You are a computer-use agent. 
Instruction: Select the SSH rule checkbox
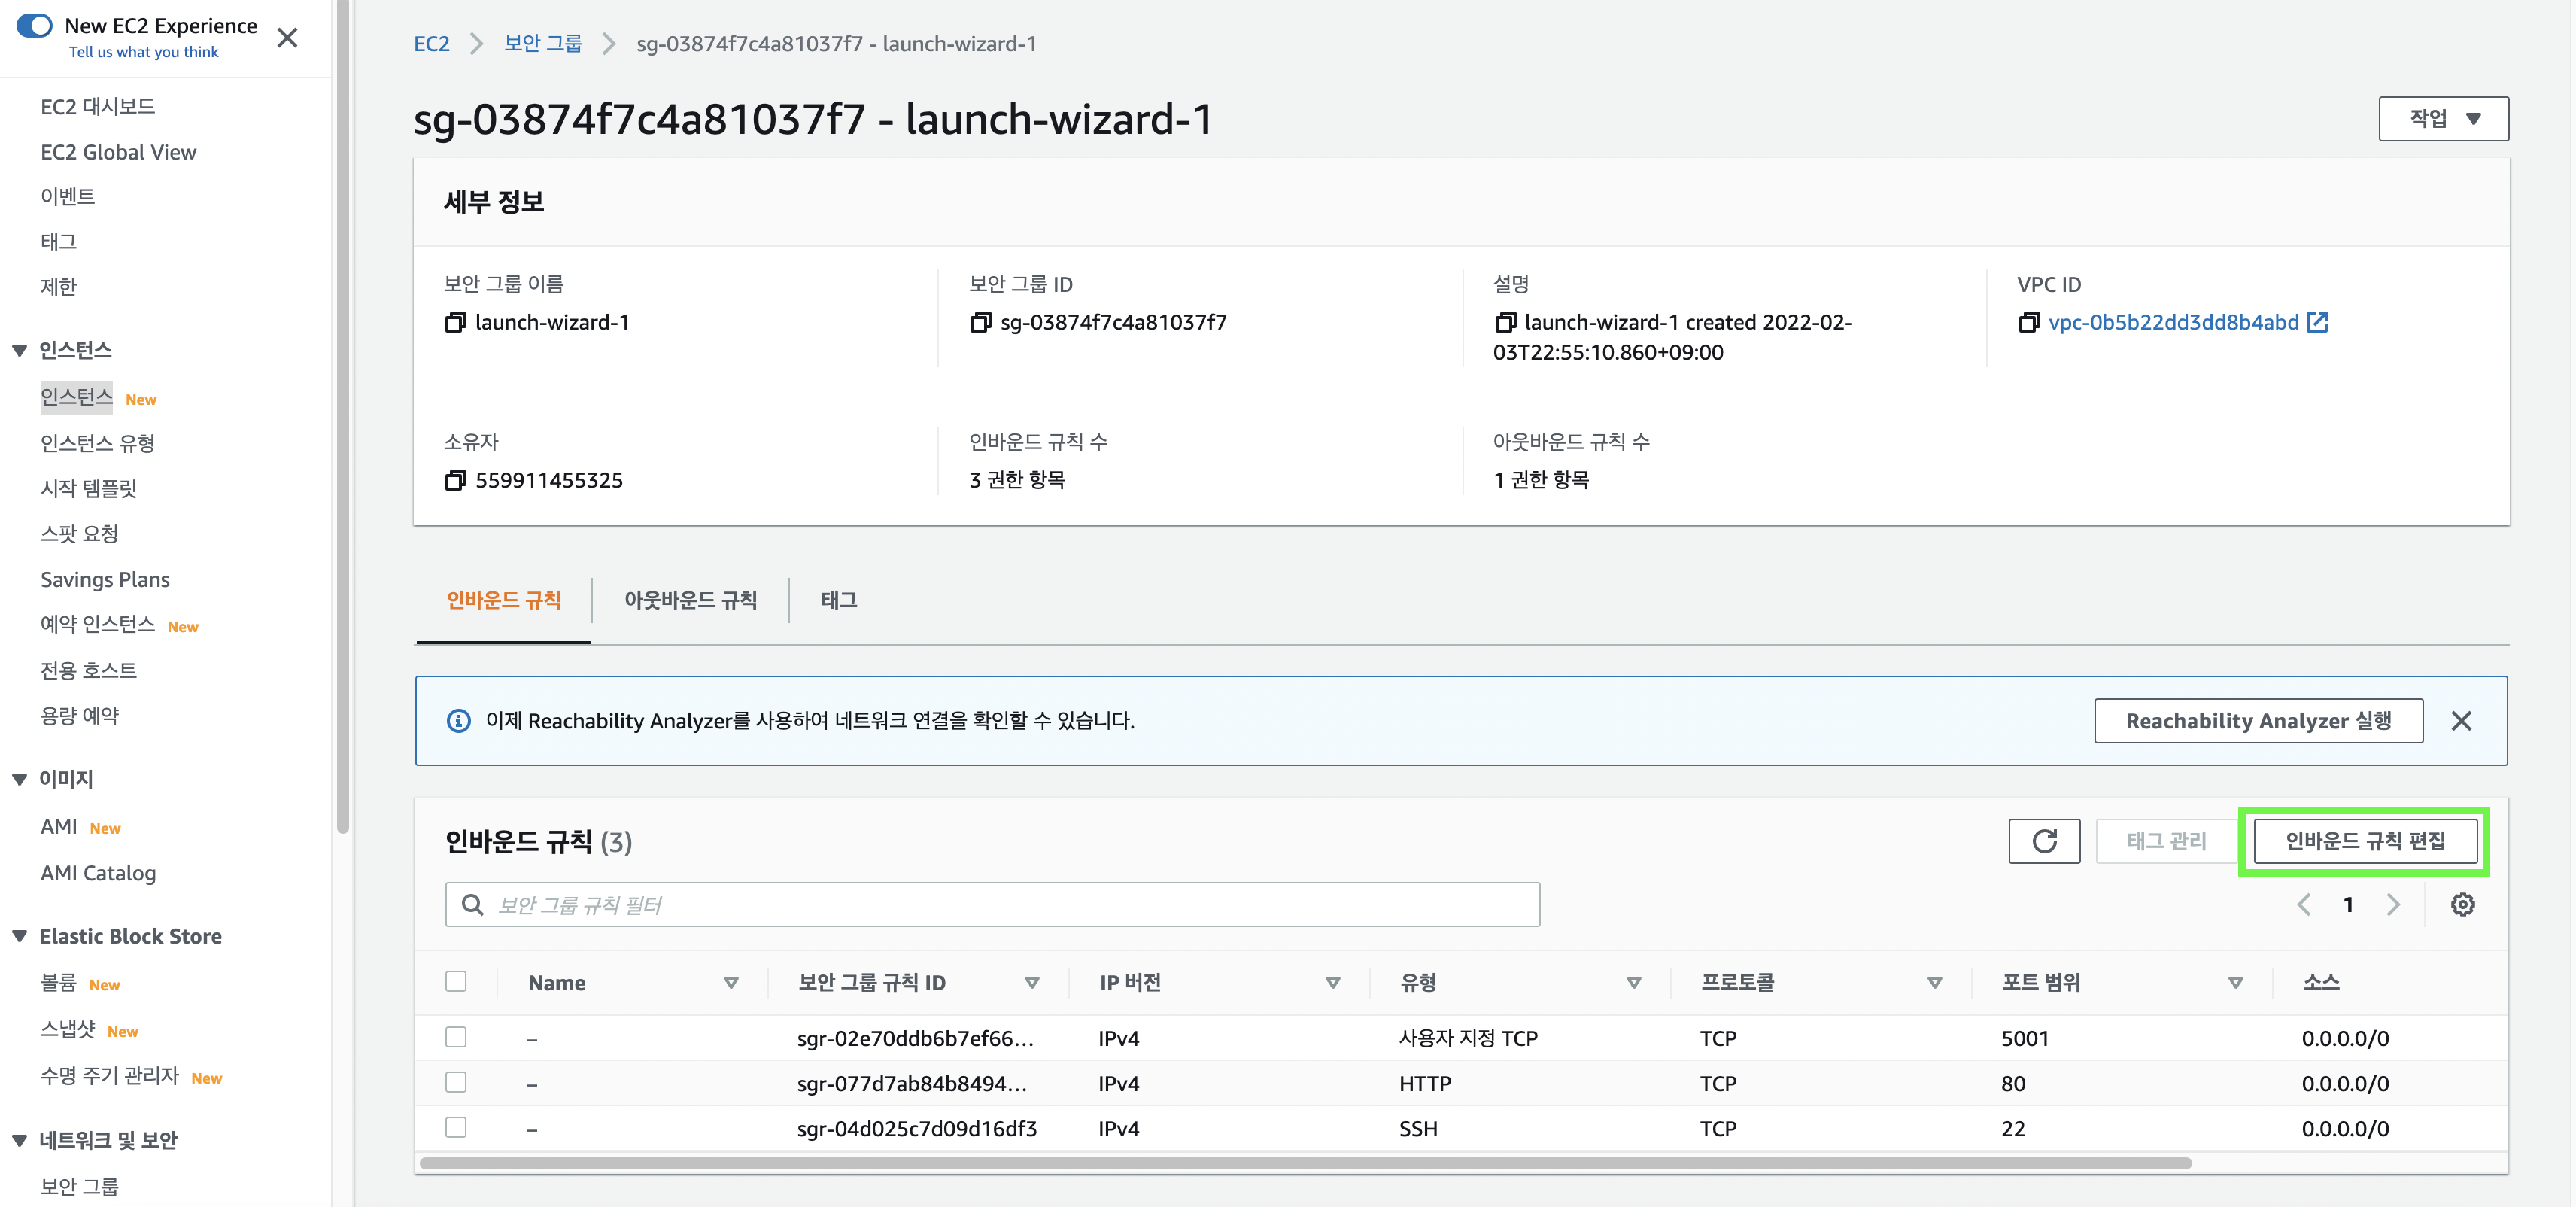click(456, 1128)
